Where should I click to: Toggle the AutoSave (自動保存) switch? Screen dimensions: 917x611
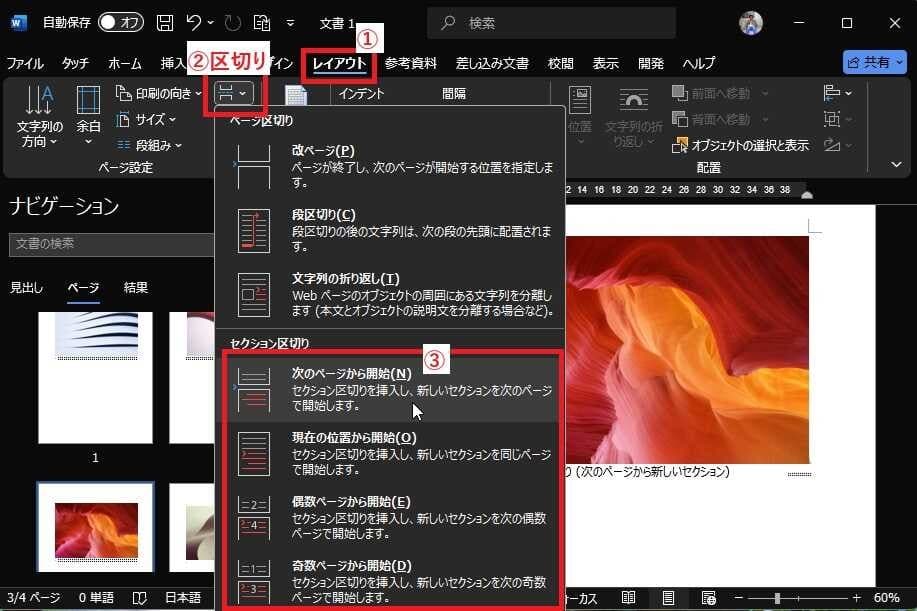click(120, 22)
